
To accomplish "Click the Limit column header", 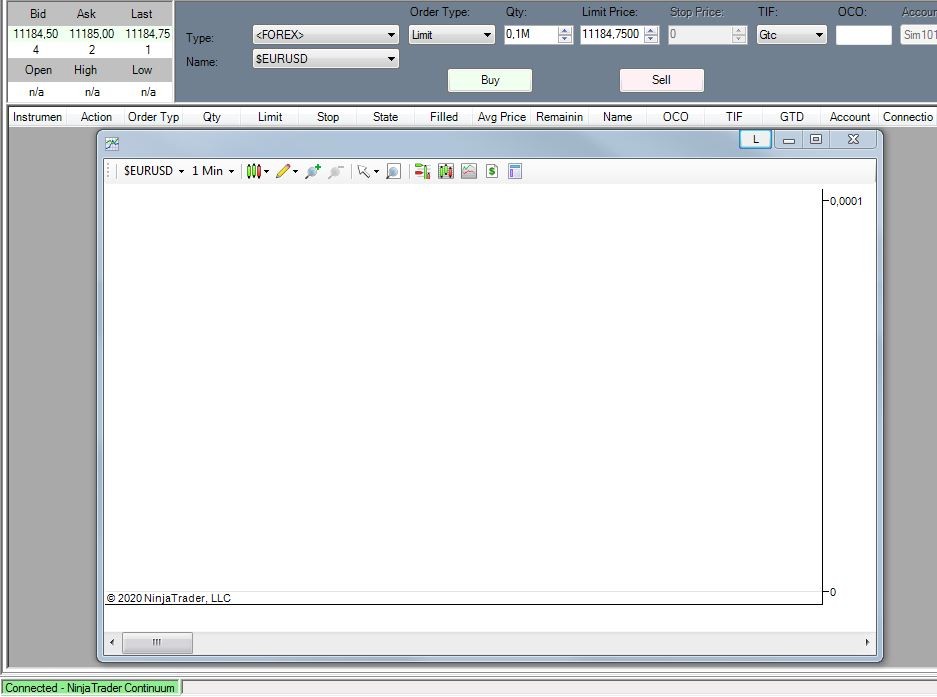I will [x=270, y=117].
